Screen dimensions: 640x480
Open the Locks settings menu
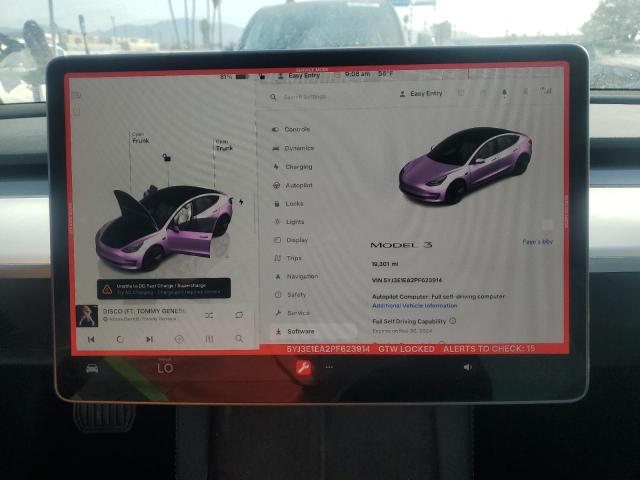point(289,203)
